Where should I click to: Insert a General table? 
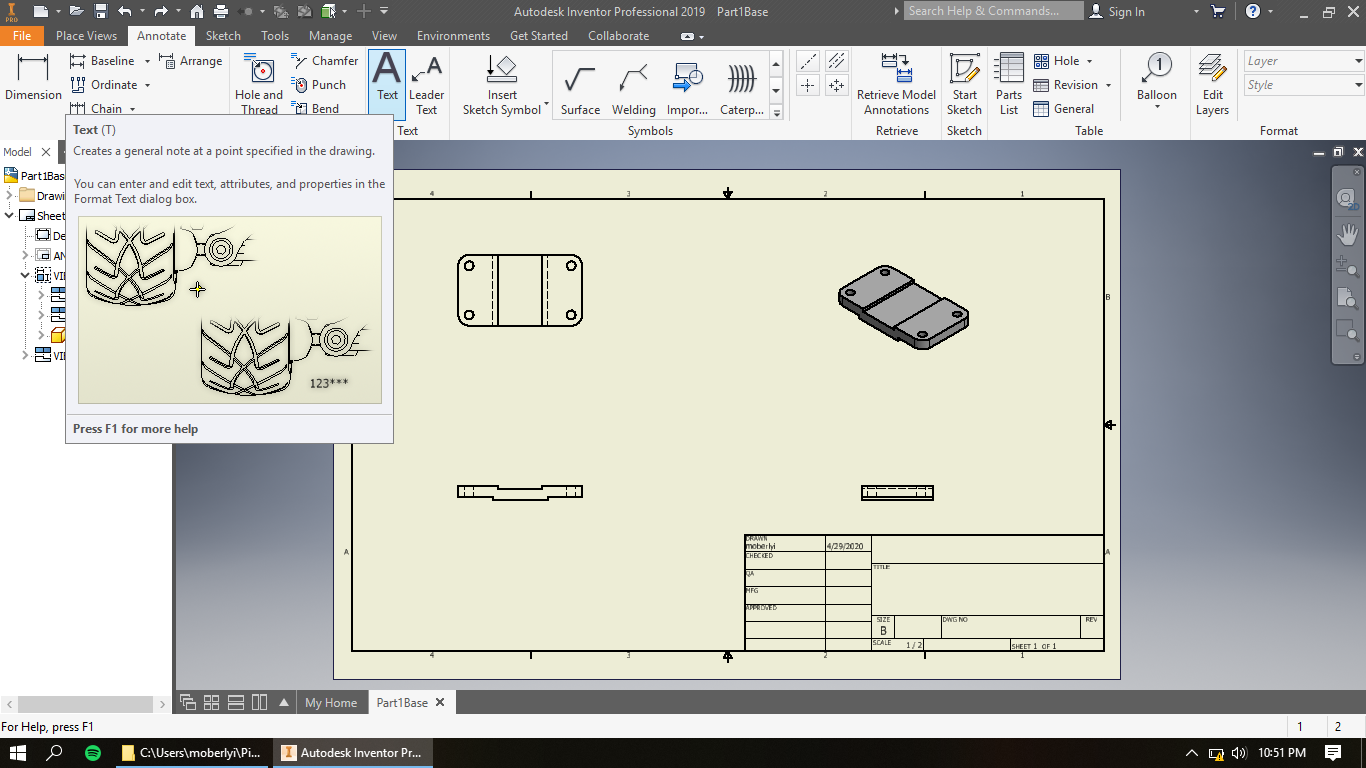pyautogui.click(x=1063, y=109)
